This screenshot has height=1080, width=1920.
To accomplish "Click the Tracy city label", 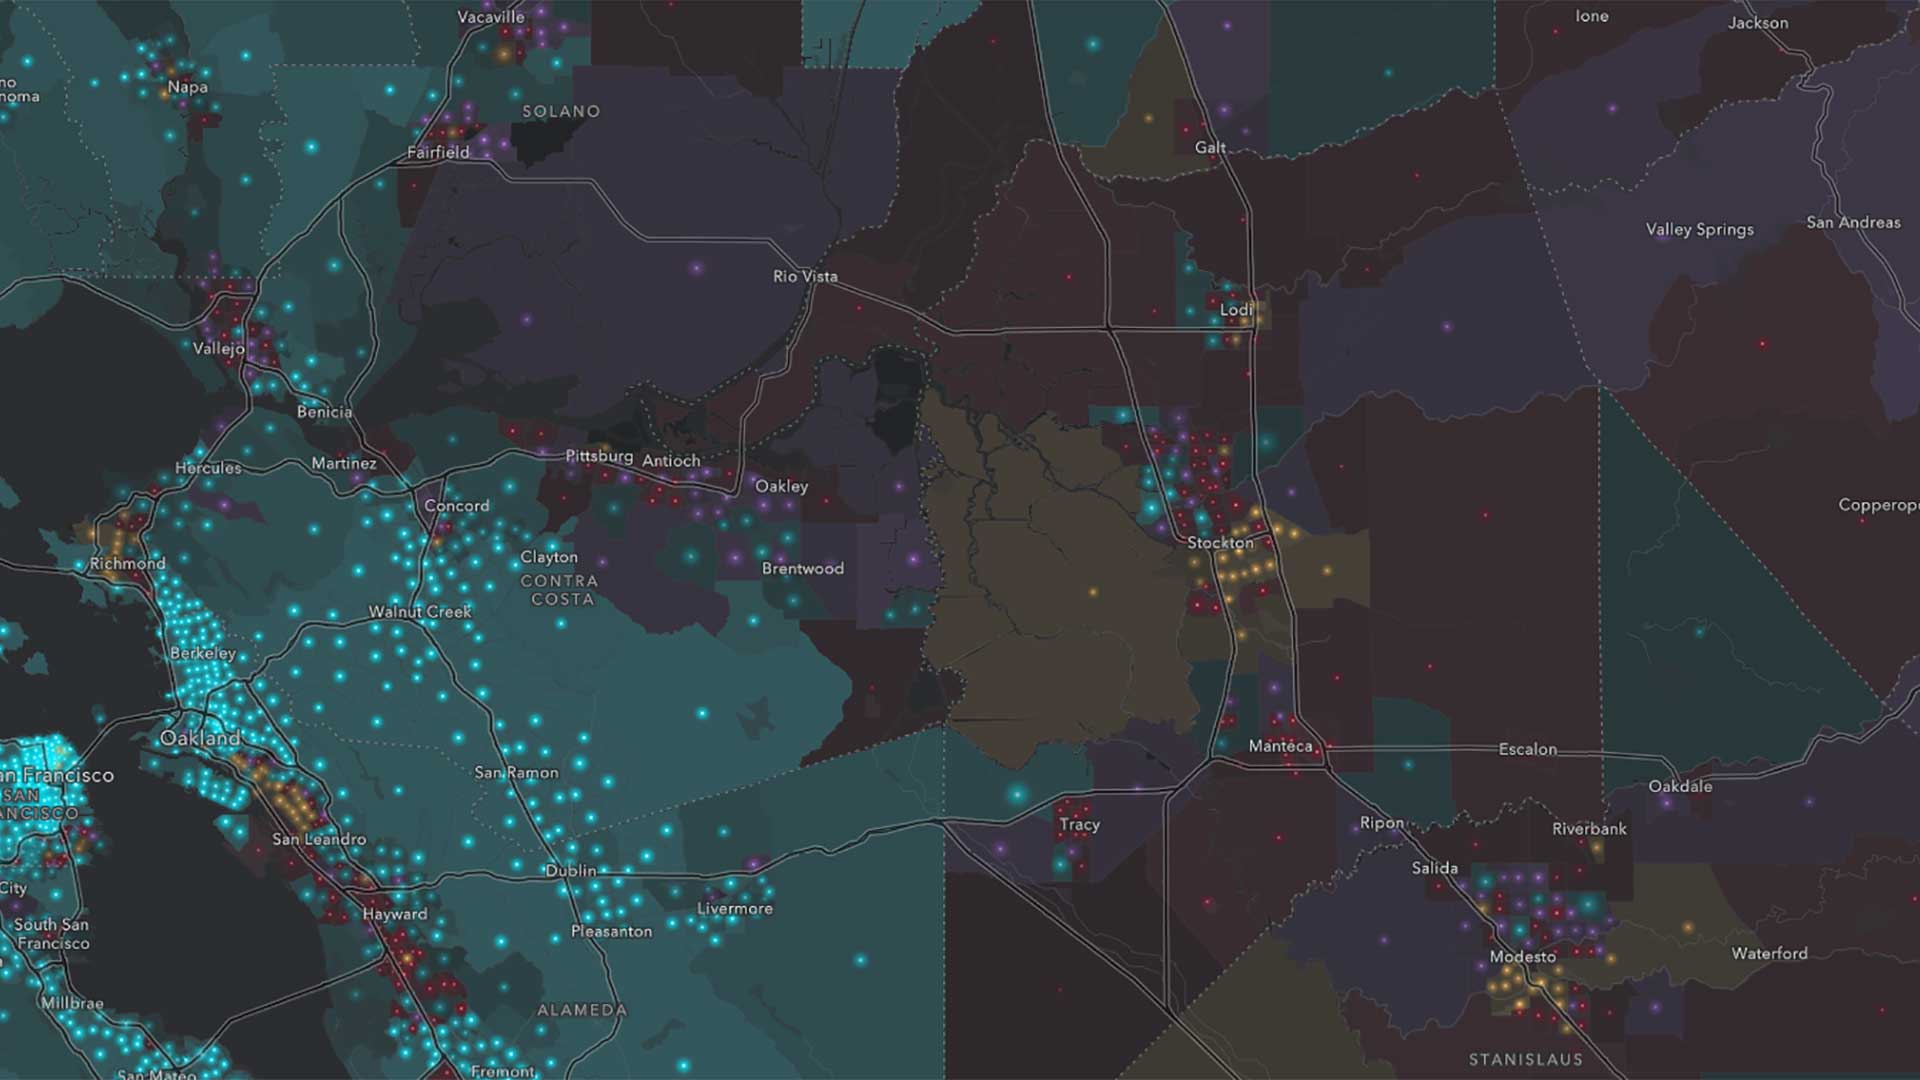I will click(x=1079, y=824).
